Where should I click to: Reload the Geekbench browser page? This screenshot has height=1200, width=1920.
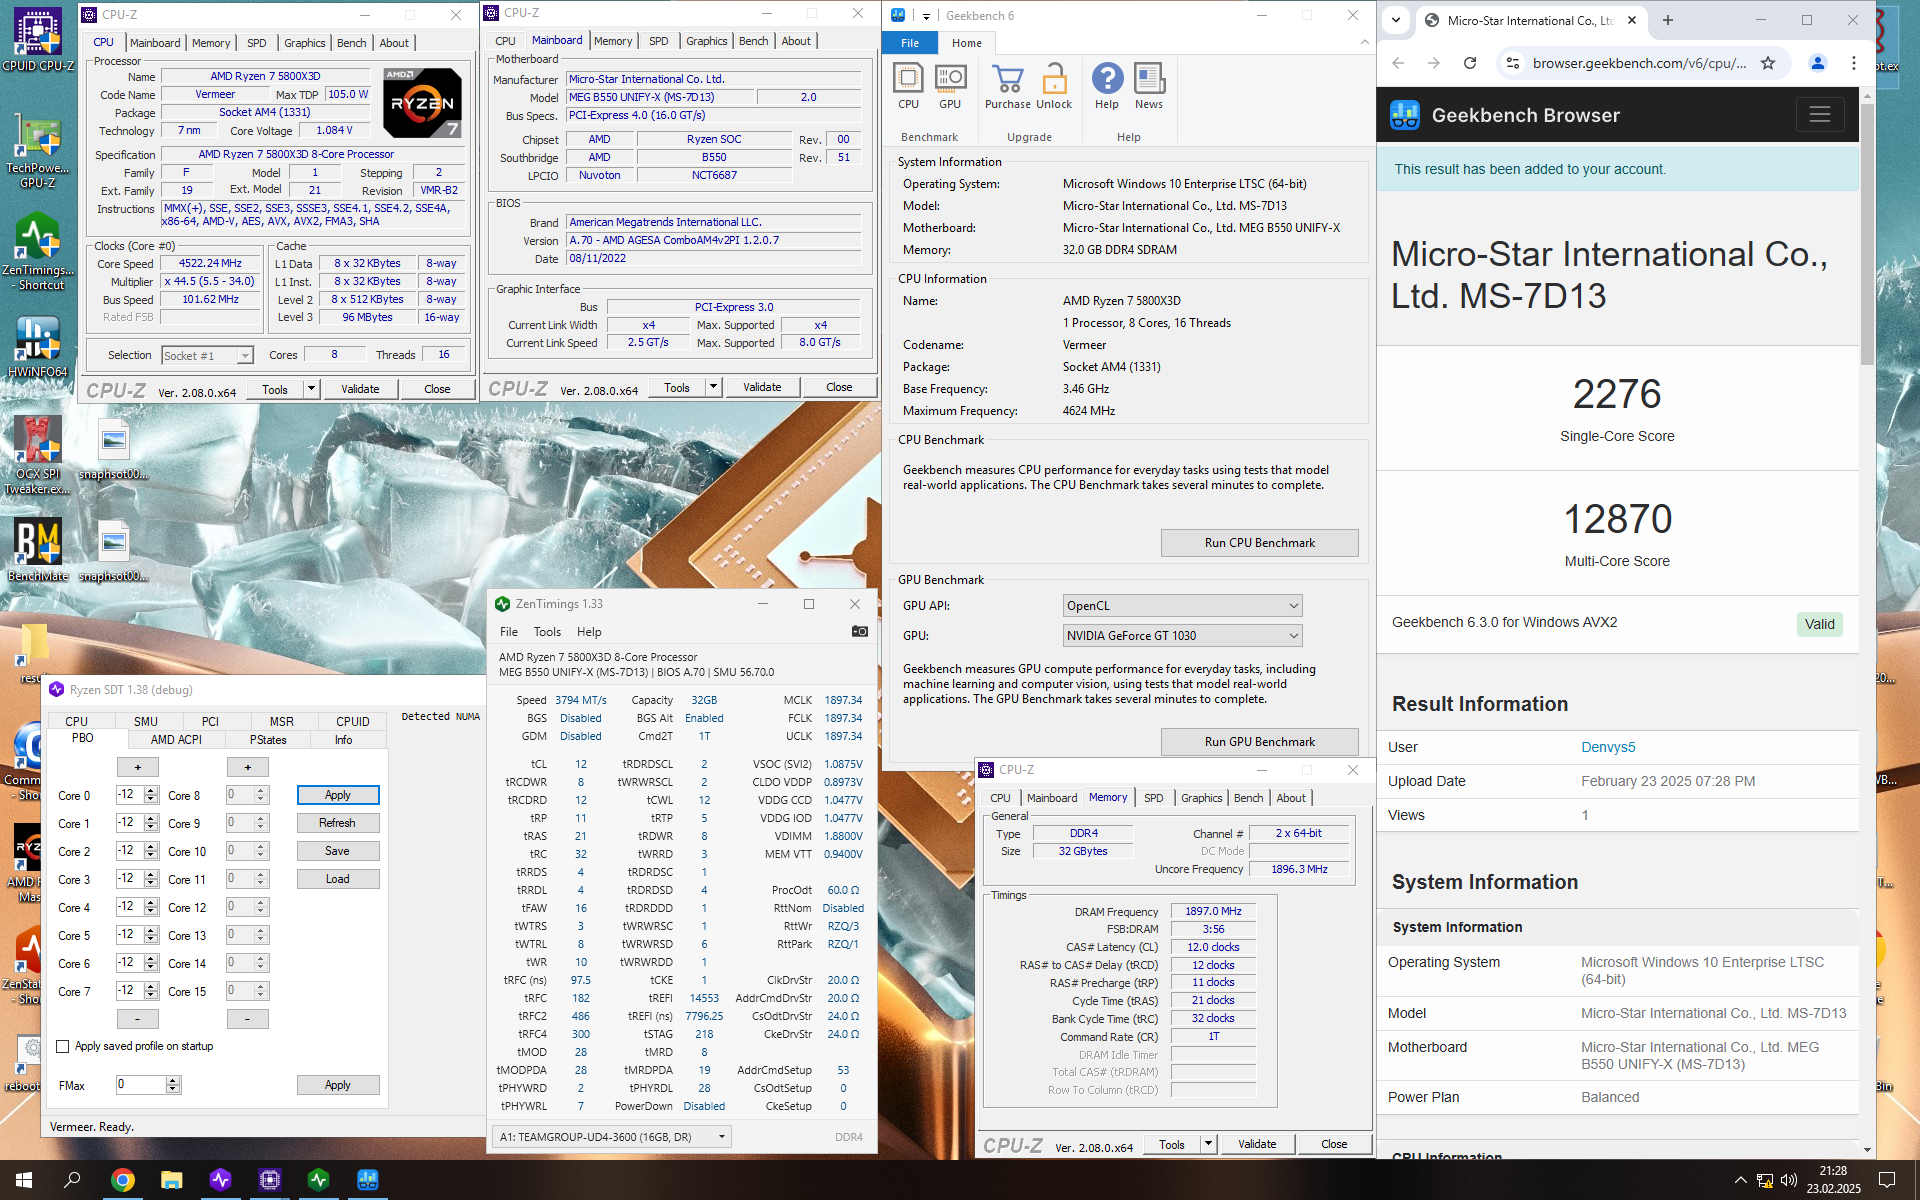[x=1470, y=63]
